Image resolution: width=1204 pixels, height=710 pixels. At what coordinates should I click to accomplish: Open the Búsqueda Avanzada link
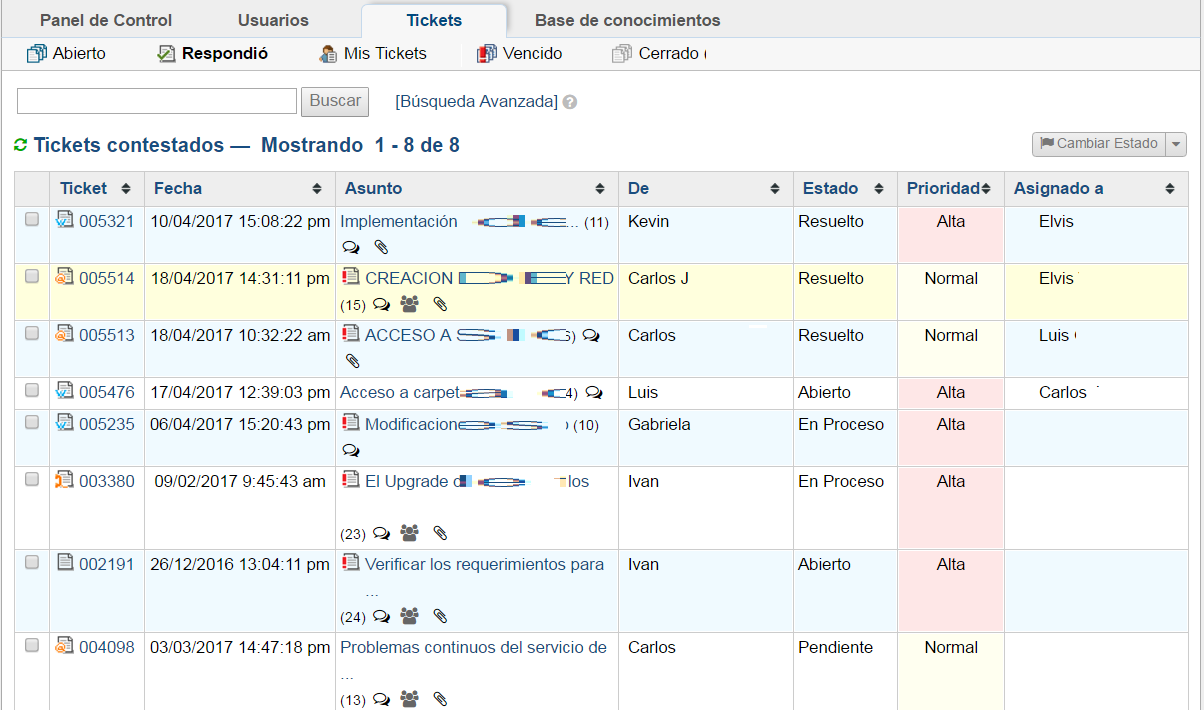tap(476, 102)
